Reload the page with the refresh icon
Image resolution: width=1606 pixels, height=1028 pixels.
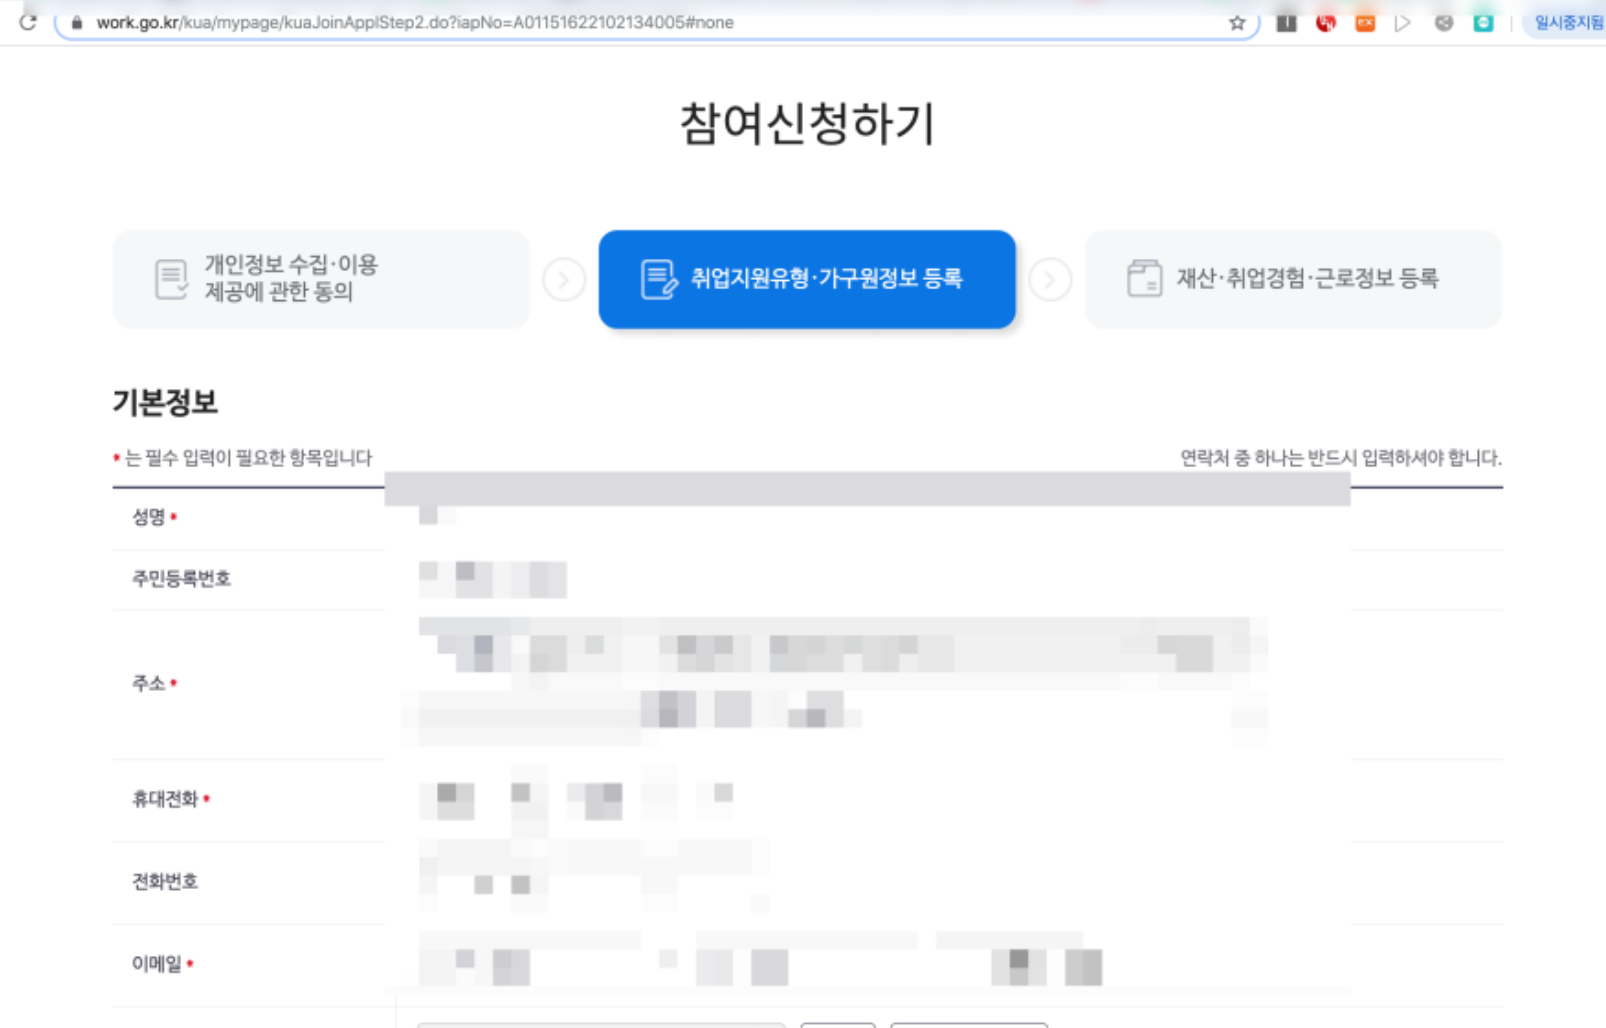(x=28, y=22)
